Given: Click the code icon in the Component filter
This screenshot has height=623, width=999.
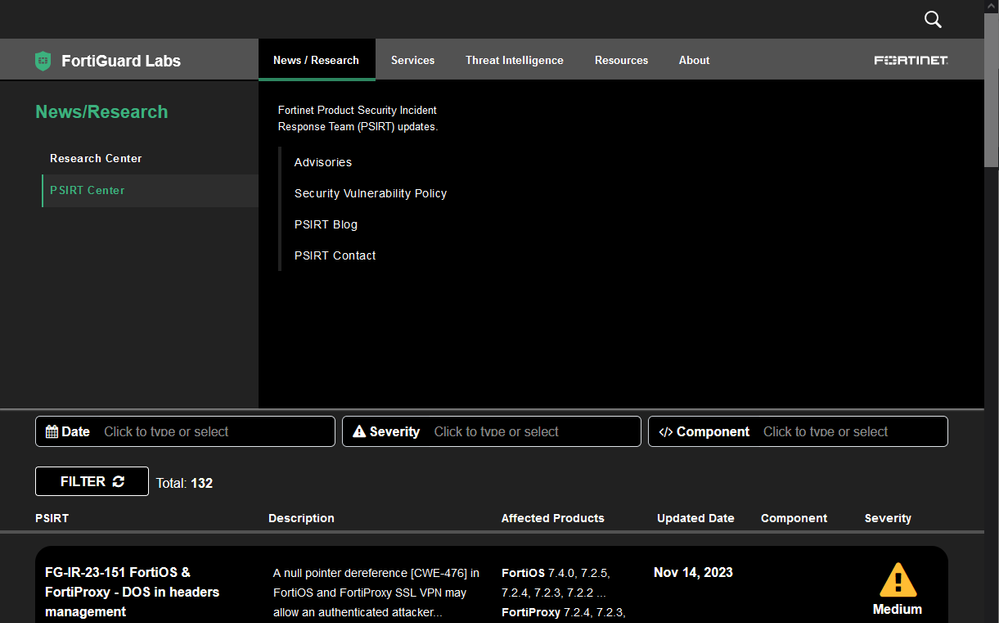Looking at the screenshot, I should click(x=667, y=431).
